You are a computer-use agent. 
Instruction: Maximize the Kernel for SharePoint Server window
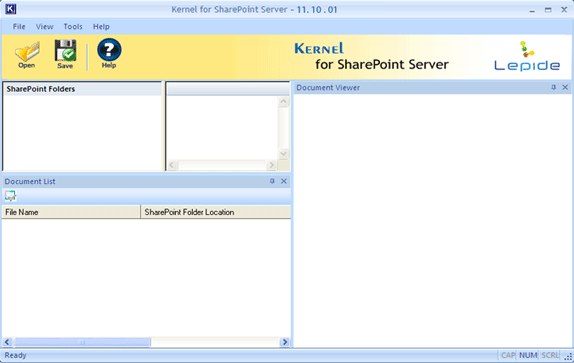548,10
